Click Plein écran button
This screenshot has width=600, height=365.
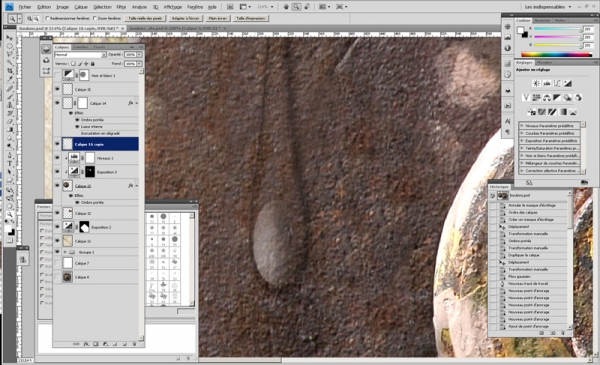(218, 18)
